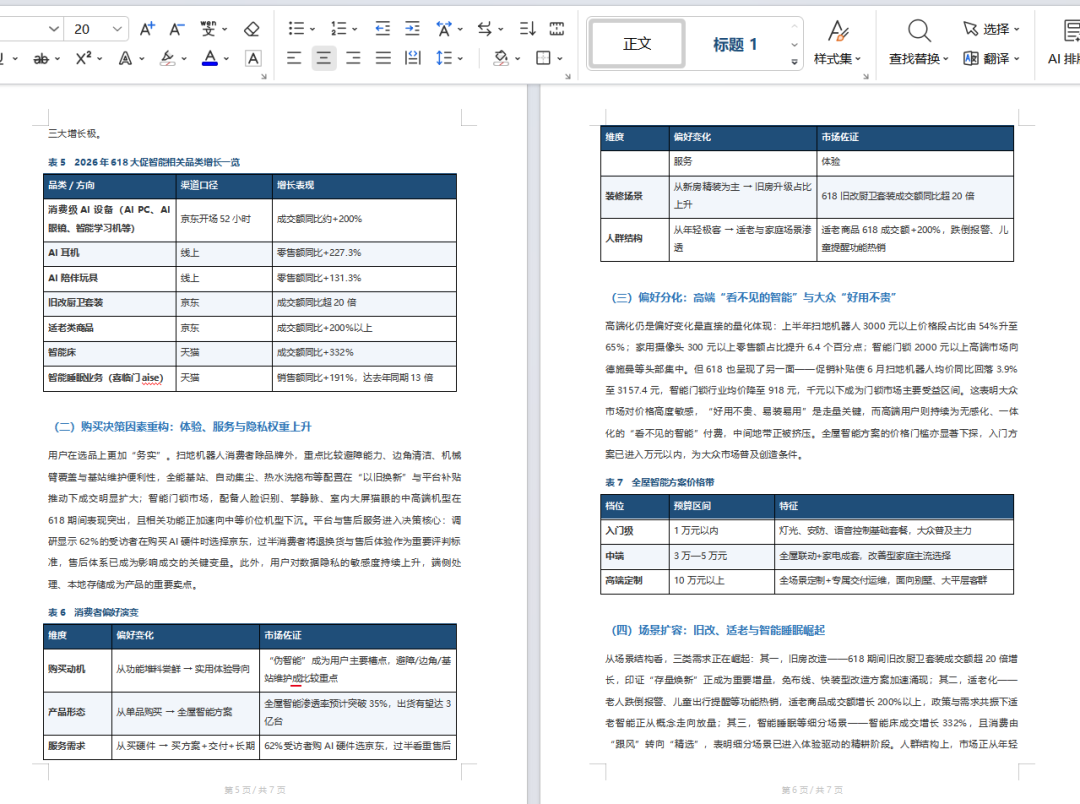Click the shading paint bucket icon
The width and height of the screenshot is (1080, 804).
coord(501,58)
